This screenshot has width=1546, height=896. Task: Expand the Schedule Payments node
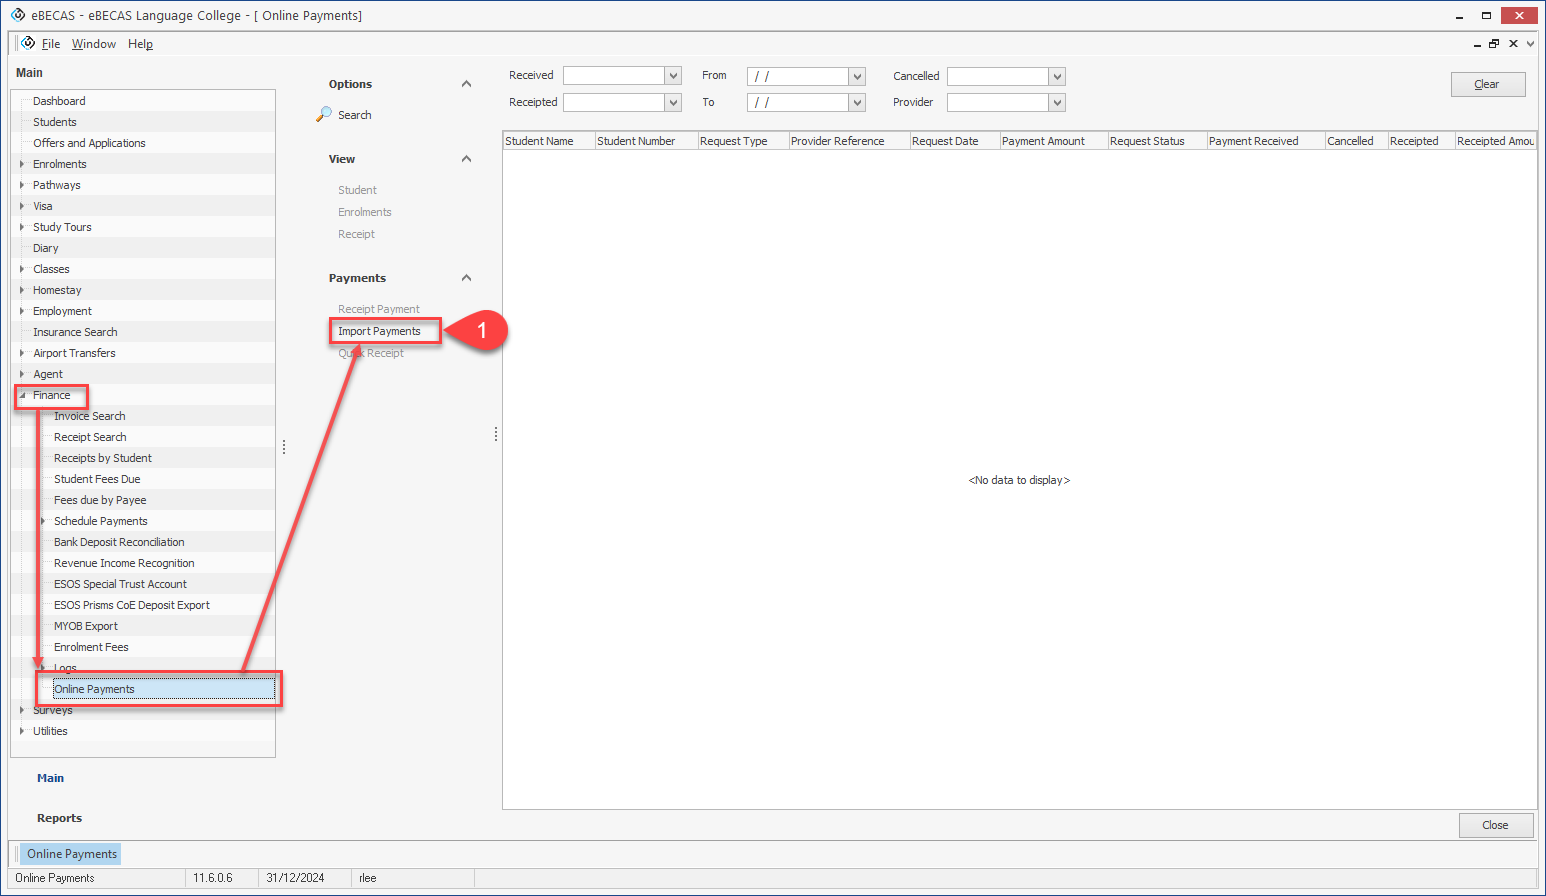tap(43, 521)
